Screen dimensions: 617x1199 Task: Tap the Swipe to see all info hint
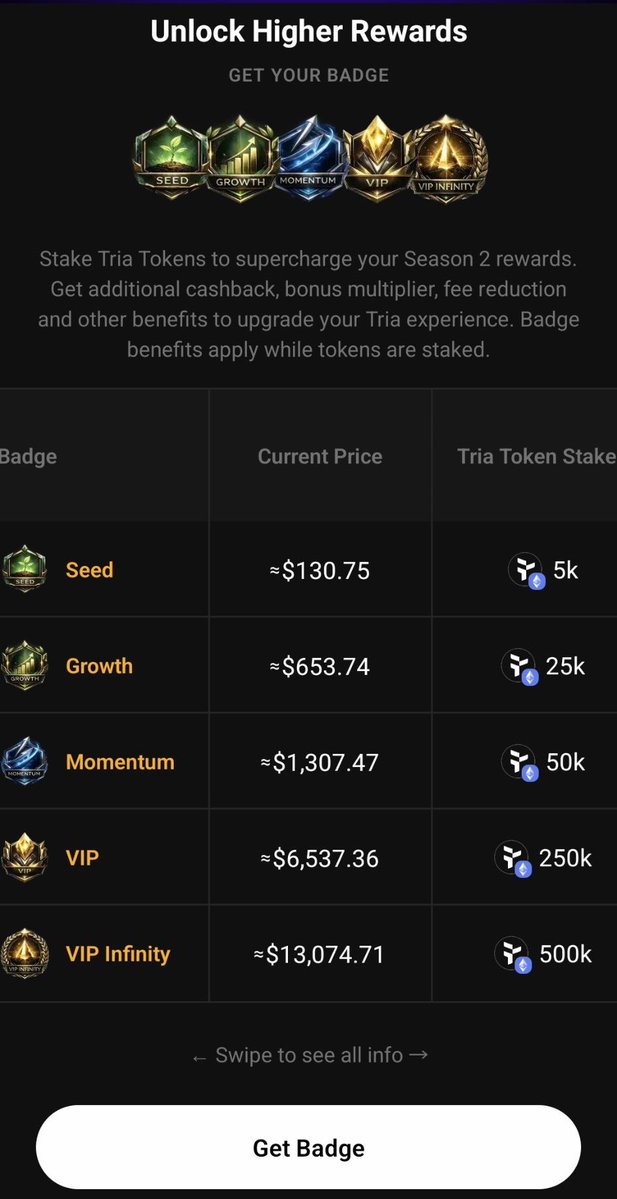(309, 1055)
